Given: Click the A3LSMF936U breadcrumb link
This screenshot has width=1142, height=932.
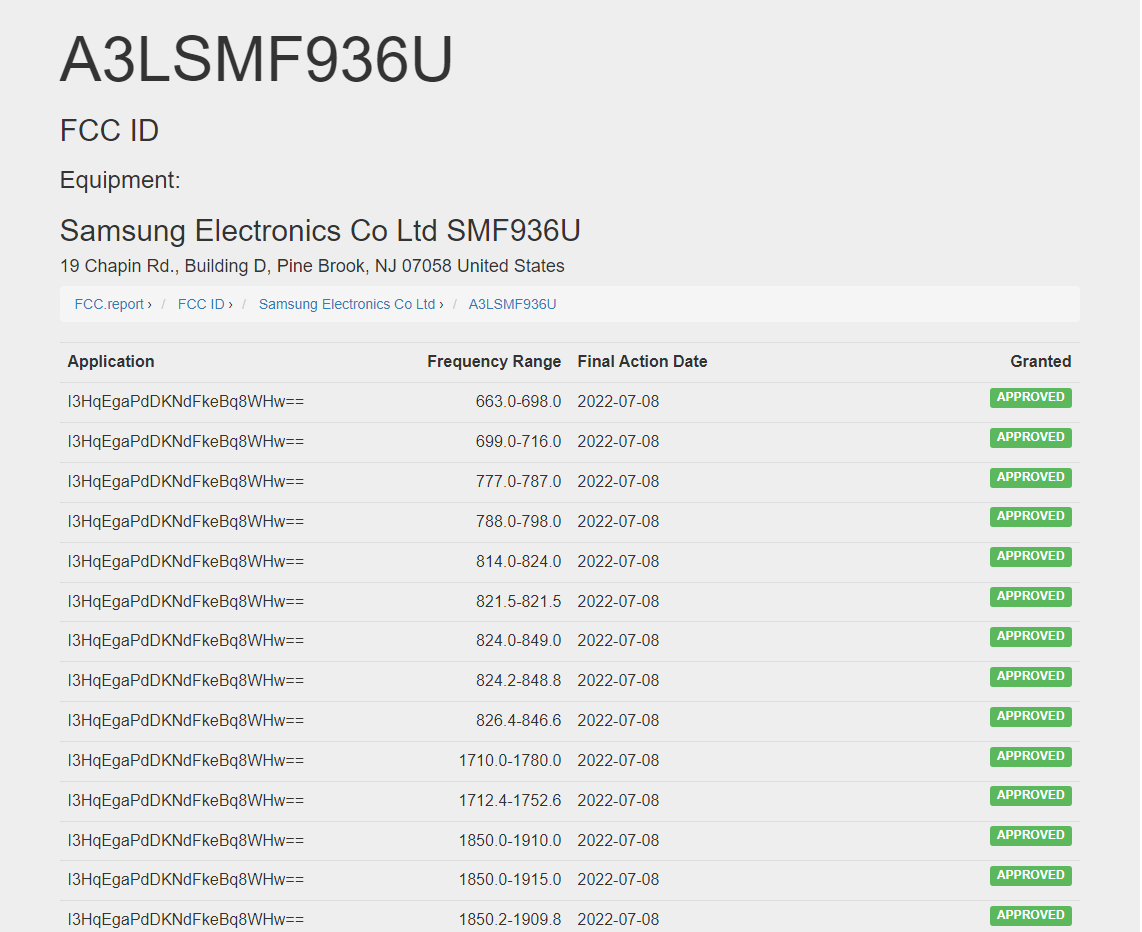Looking at the screenshot, I should pyautogui.click(x=512, y=304).
